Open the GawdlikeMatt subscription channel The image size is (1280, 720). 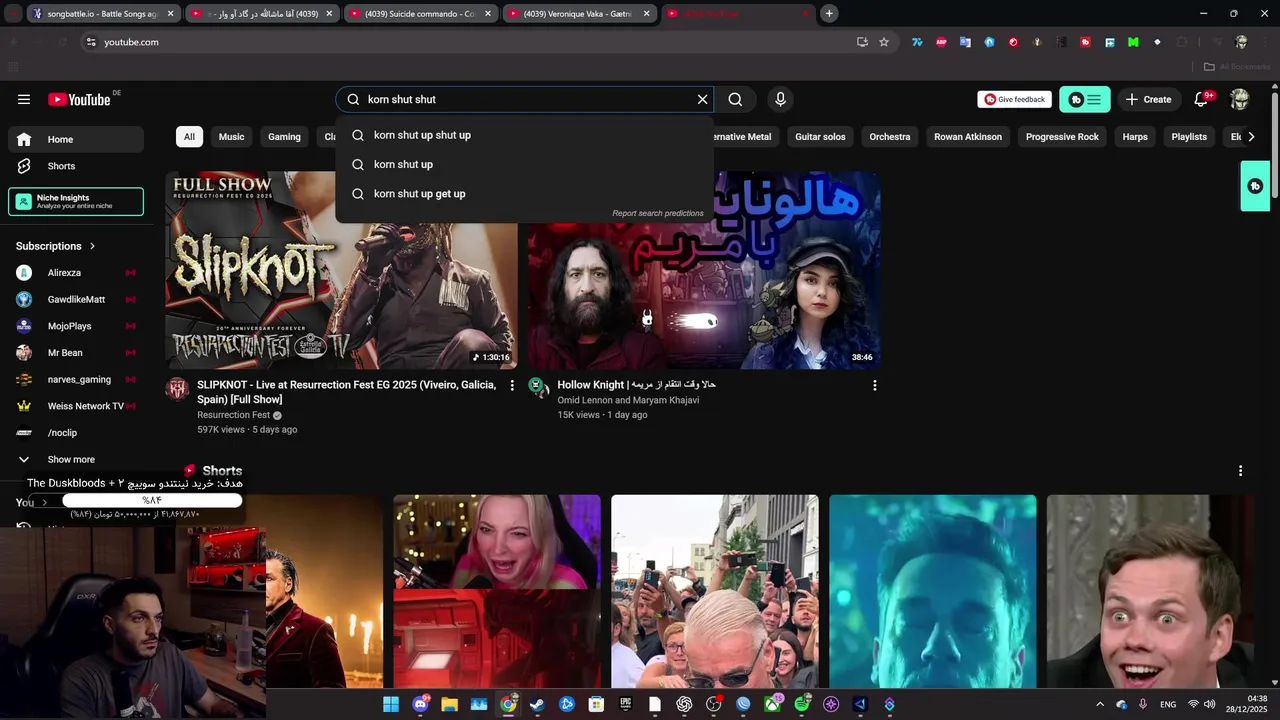pos(76,299)
